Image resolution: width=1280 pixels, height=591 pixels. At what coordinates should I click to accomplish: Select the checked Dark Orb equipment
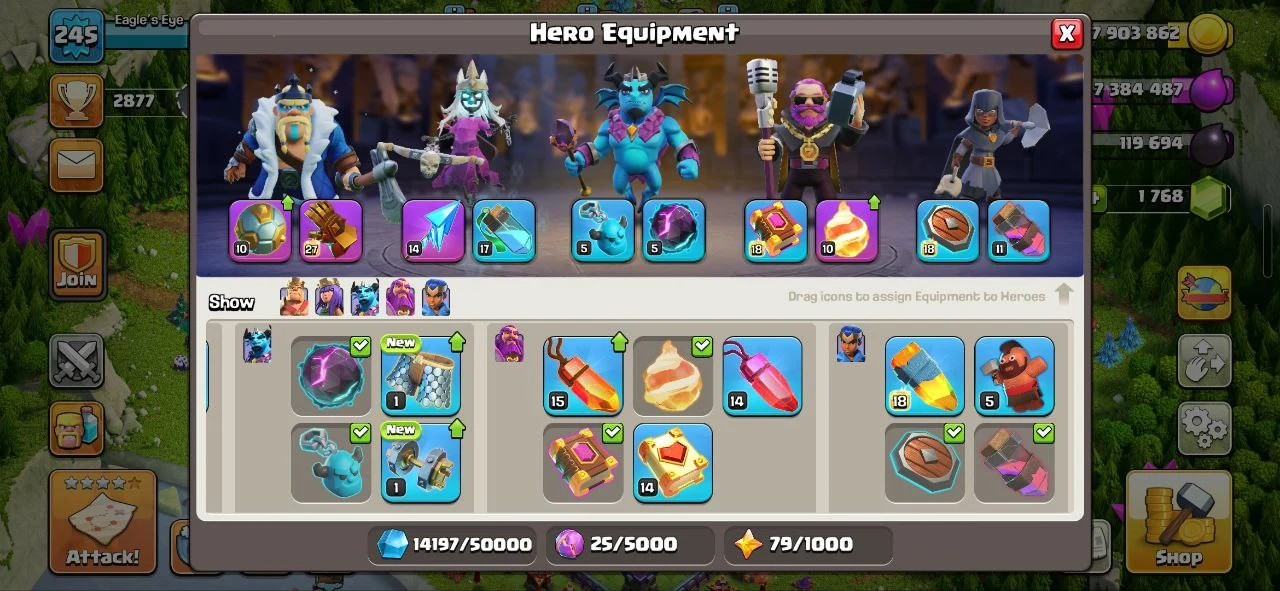[331, 376]
